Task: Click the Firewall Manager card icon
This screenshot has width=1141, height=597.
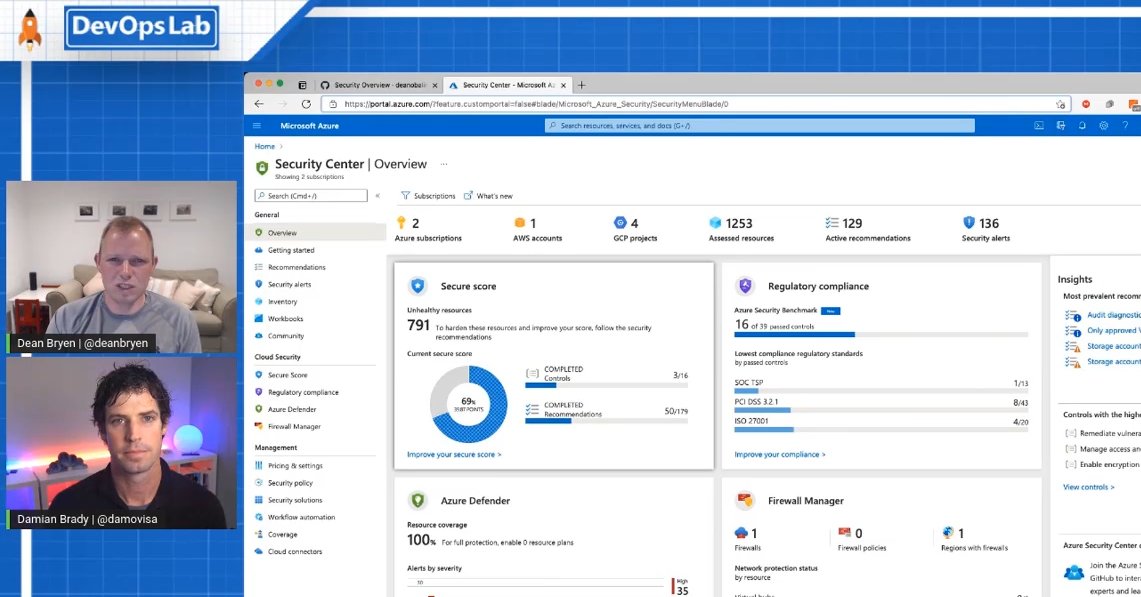Action: tap(745, 500)
